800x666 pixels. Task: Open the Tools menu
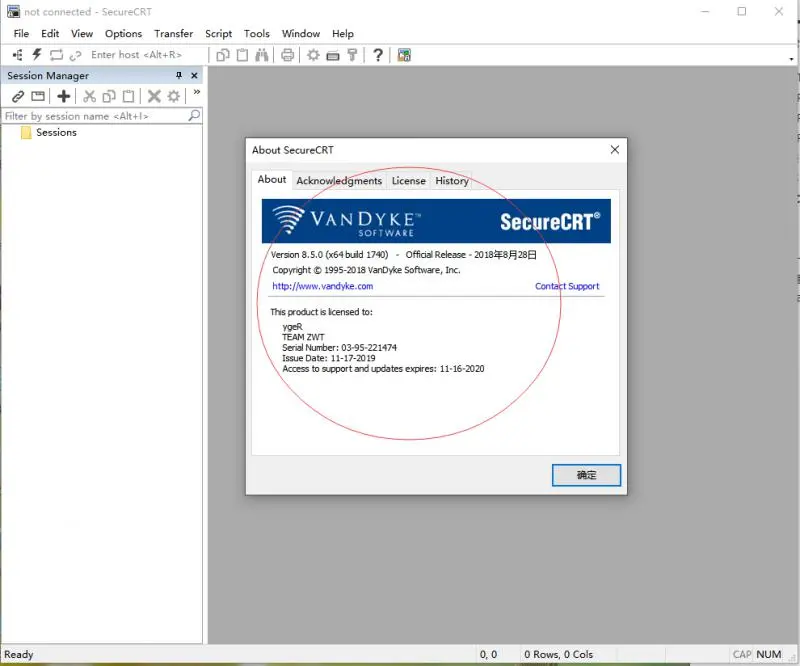pos(257,34)
